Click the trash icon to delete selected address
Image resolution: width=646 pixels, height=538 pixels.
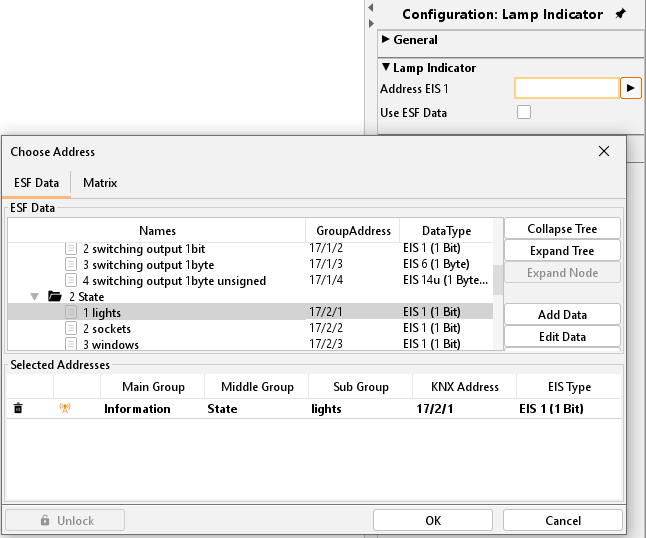pos(18,408)
